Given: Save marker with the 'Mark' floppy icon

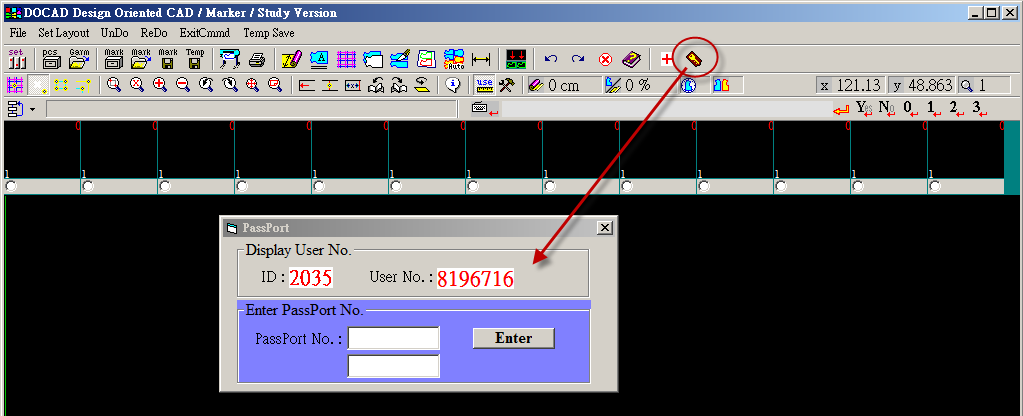Looking at the screenshot, I should pyautogui.click(x=168, y=59).
